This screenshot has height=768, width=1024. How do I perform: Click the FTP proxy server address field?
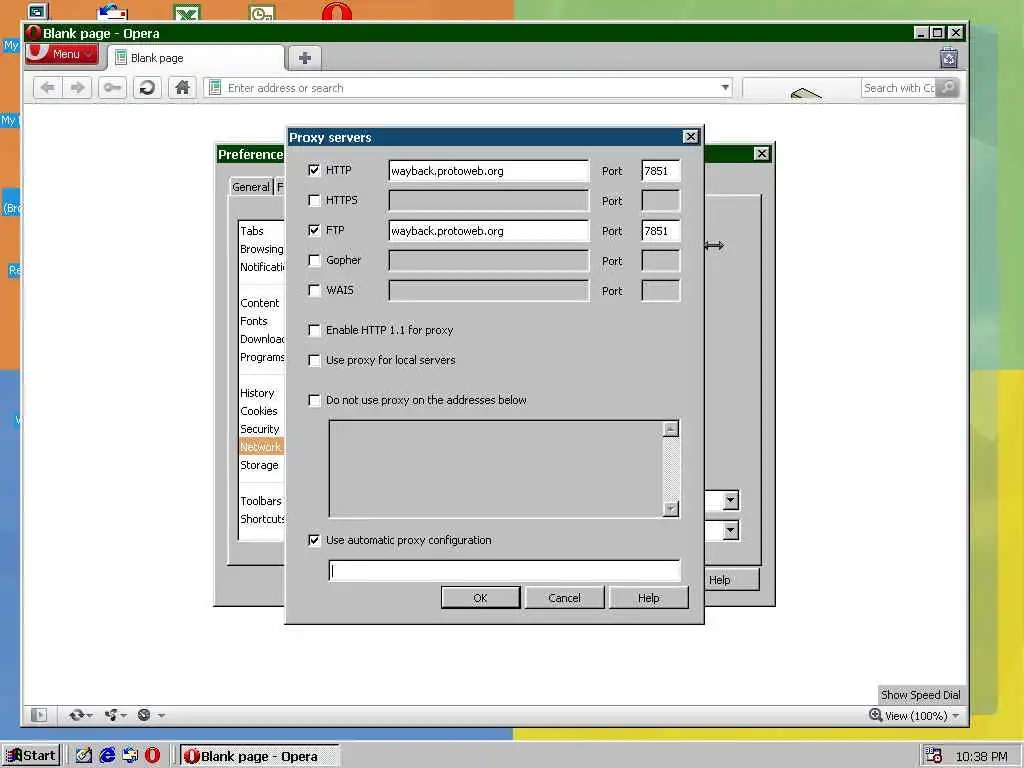pyautogui.click(x=488, y=231)
